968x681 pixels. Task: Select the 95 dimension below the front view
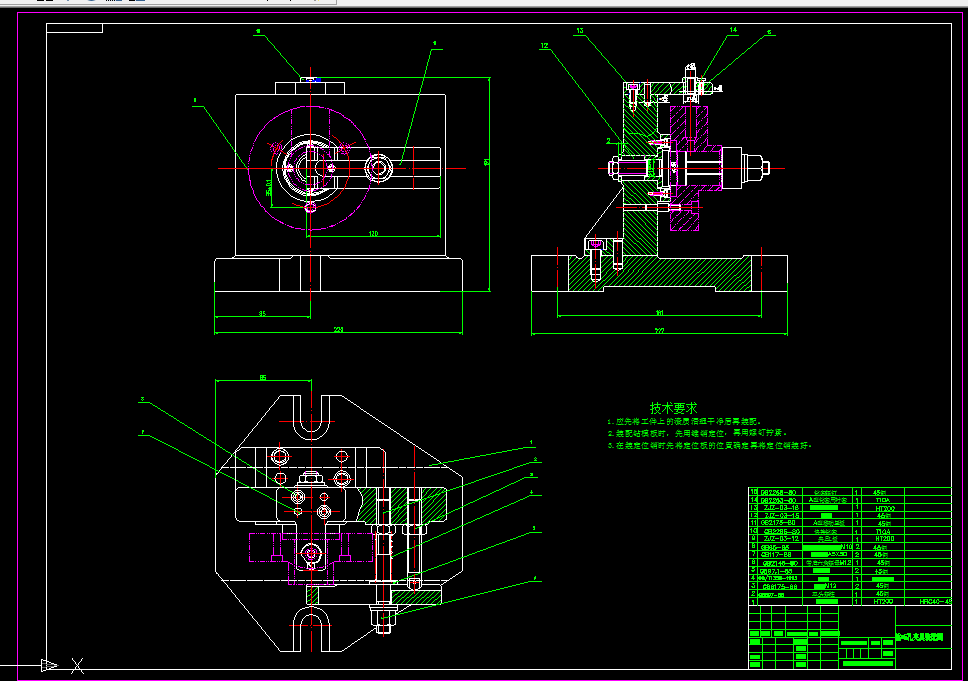[262, 314]
